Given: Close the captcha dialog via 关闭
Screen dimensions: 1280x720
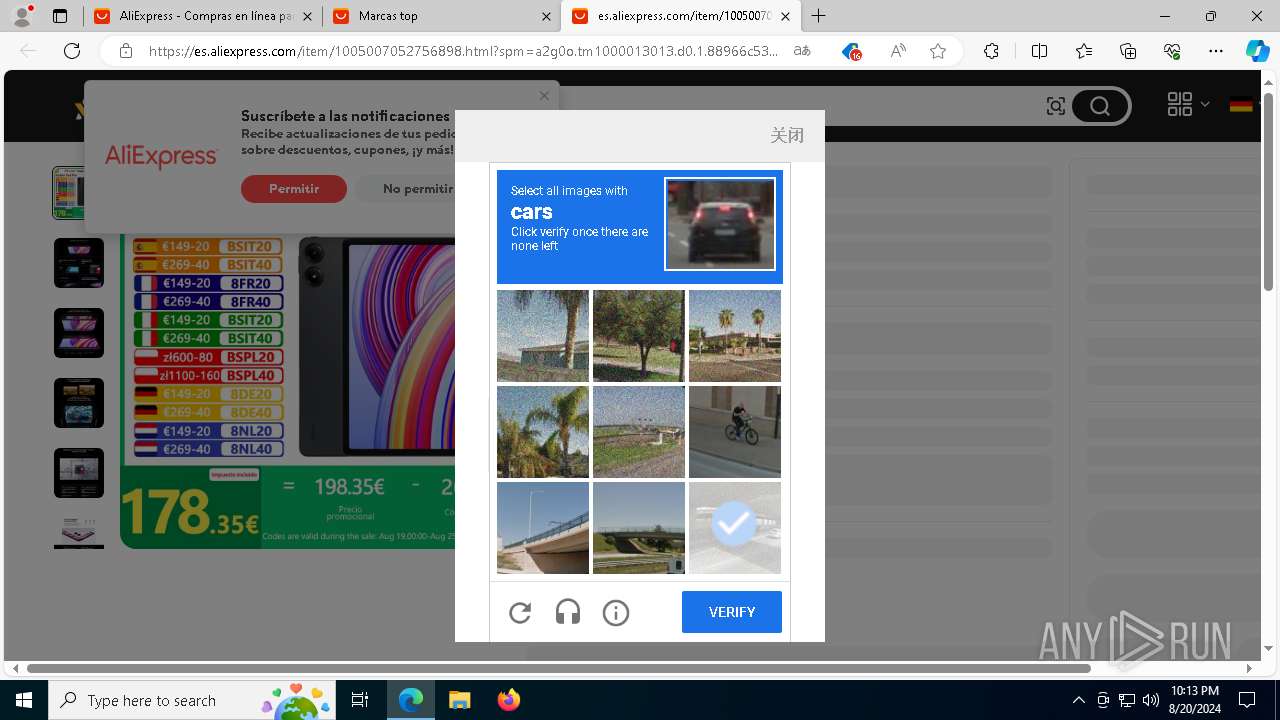Looking at the screenshot, I should coord(787,135).
